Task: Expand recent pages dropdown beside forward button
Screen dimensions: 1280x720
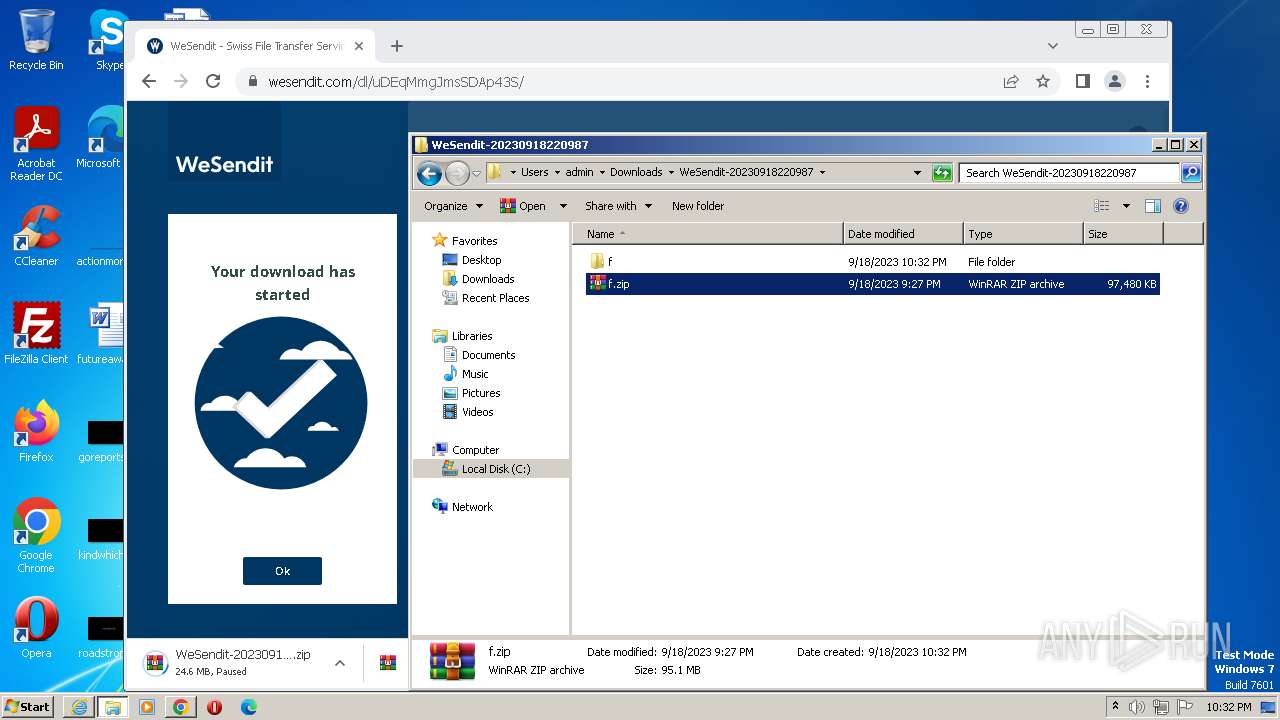Action: click(477, 173)
